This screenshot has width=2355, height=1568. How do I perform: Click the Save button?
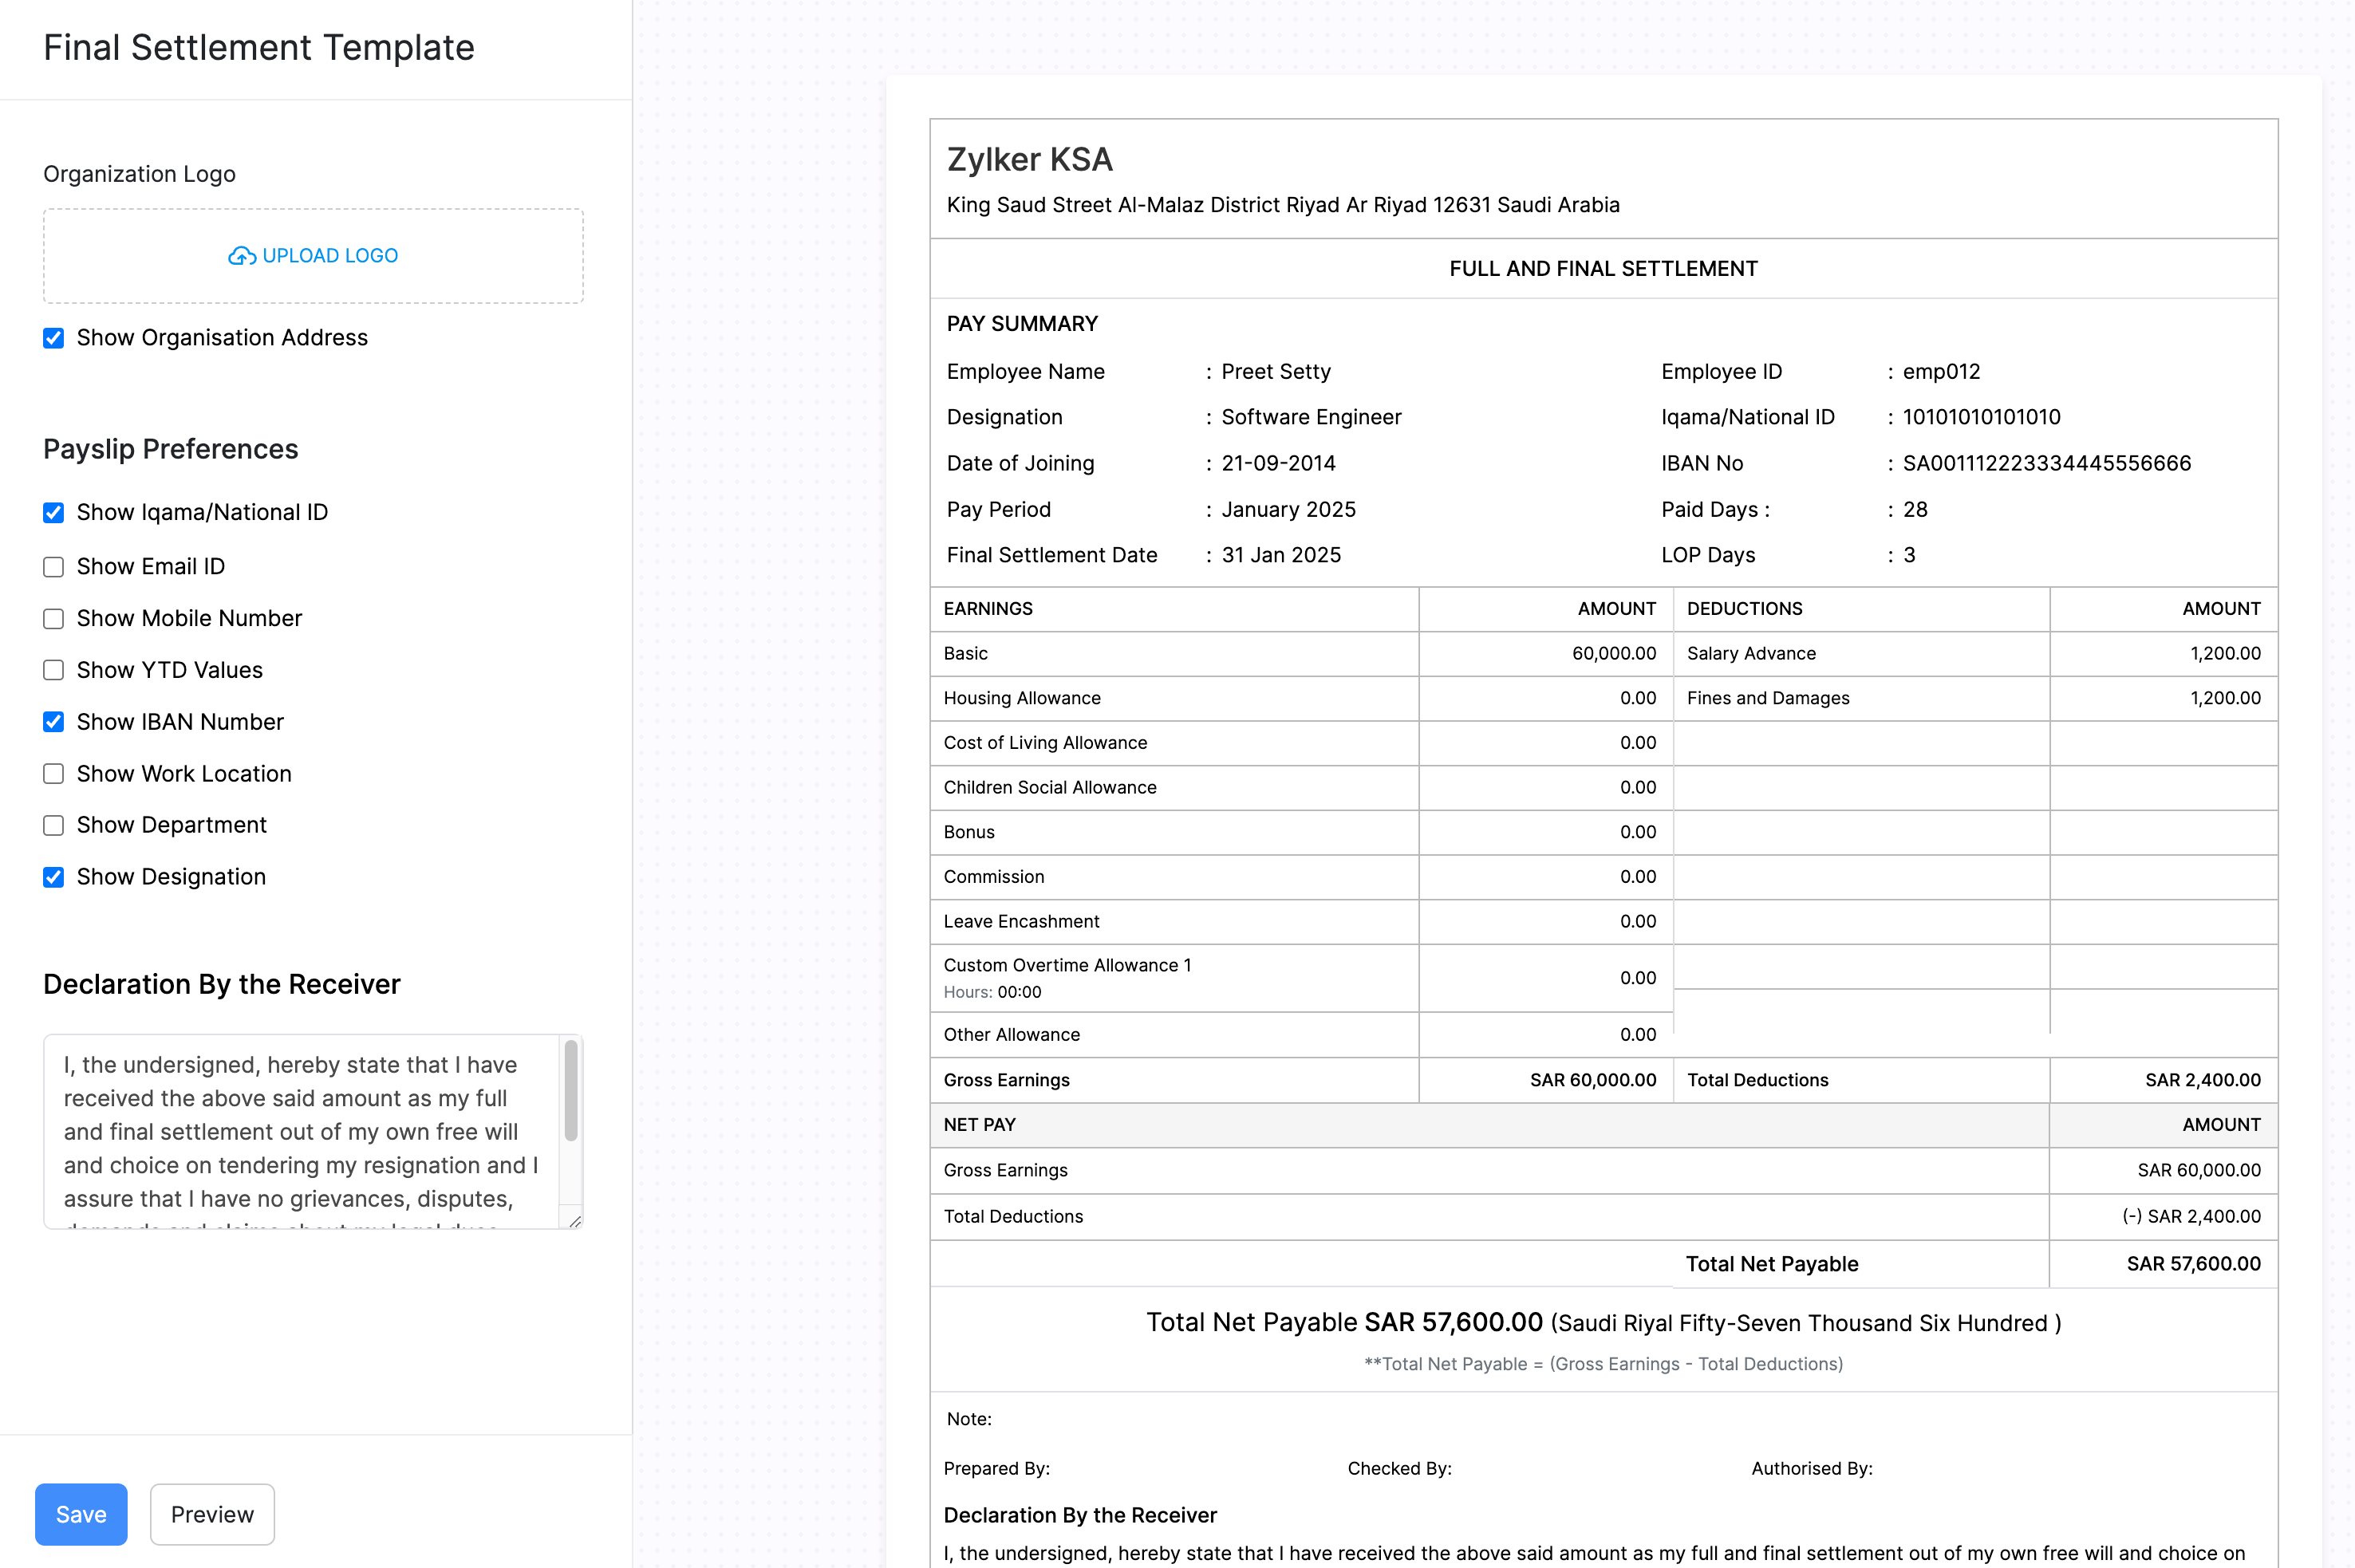pos(81,1514)
